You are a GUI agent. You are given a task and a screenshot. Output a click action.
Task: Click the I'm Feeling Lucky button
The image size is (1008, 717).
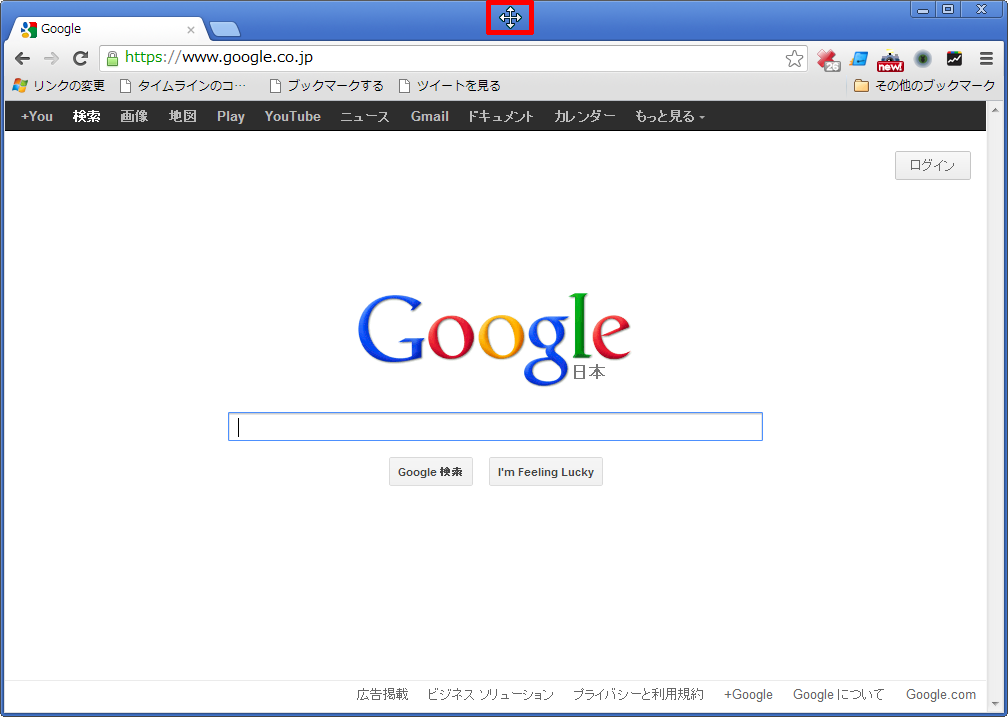click(546, 472)
